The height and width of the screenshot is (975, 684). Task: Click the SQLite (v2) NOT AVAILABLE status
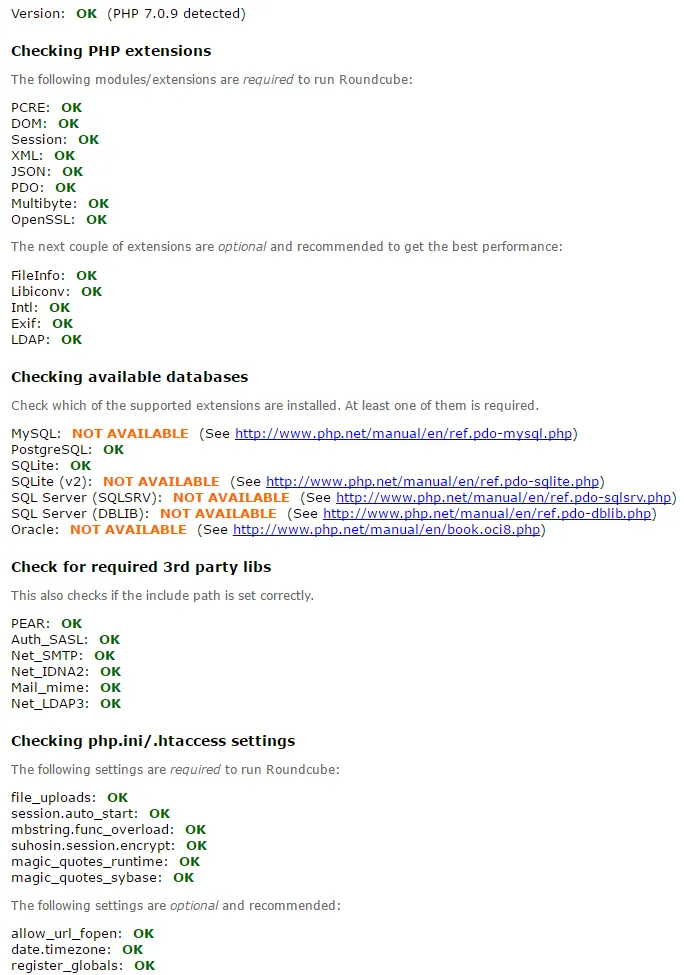(x=161, y=482)
